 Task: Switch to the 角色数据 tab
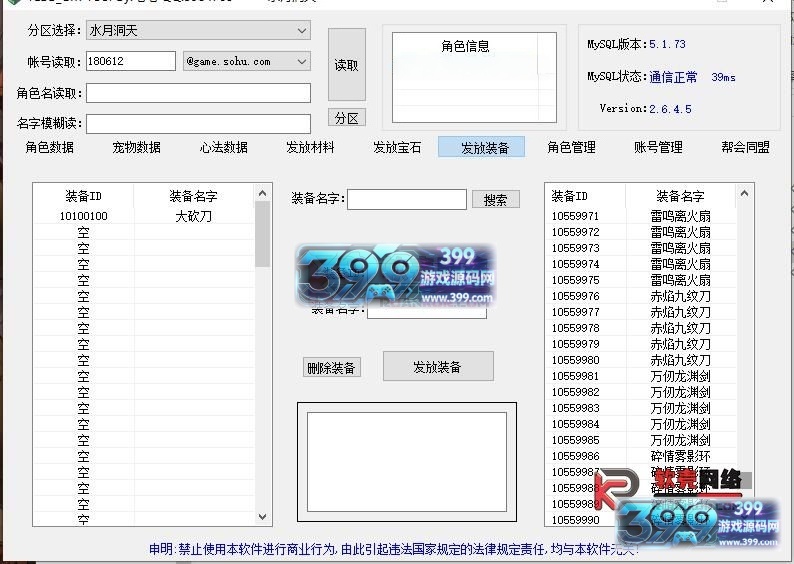pos(50,147)
